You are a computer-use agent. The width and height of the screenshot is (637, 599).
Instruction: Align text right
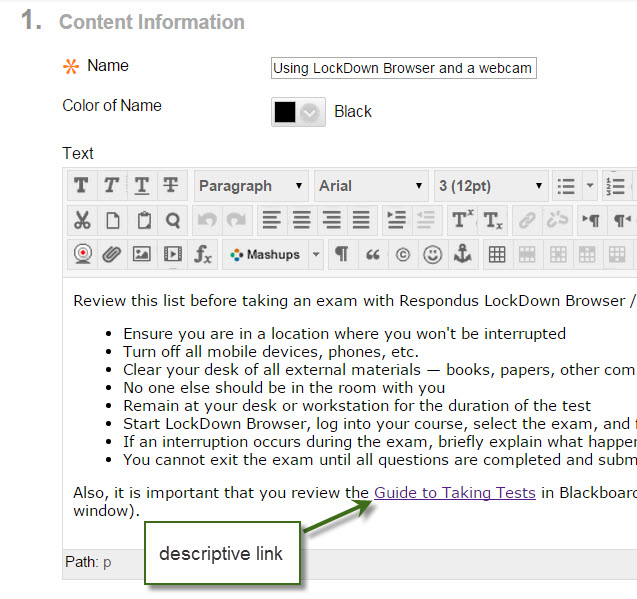(332, 221)
